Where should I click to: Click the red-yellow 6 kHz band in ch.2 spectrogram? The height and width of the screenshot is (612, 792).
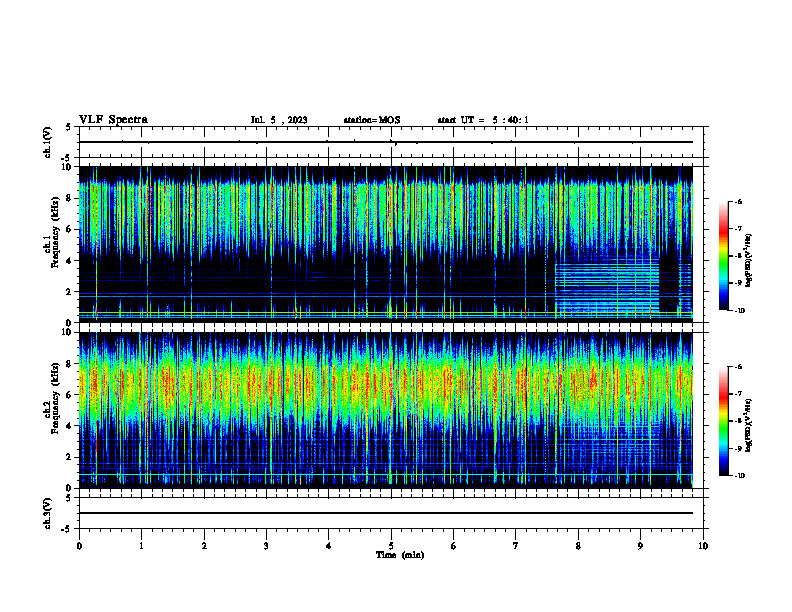tap(386, 386)
